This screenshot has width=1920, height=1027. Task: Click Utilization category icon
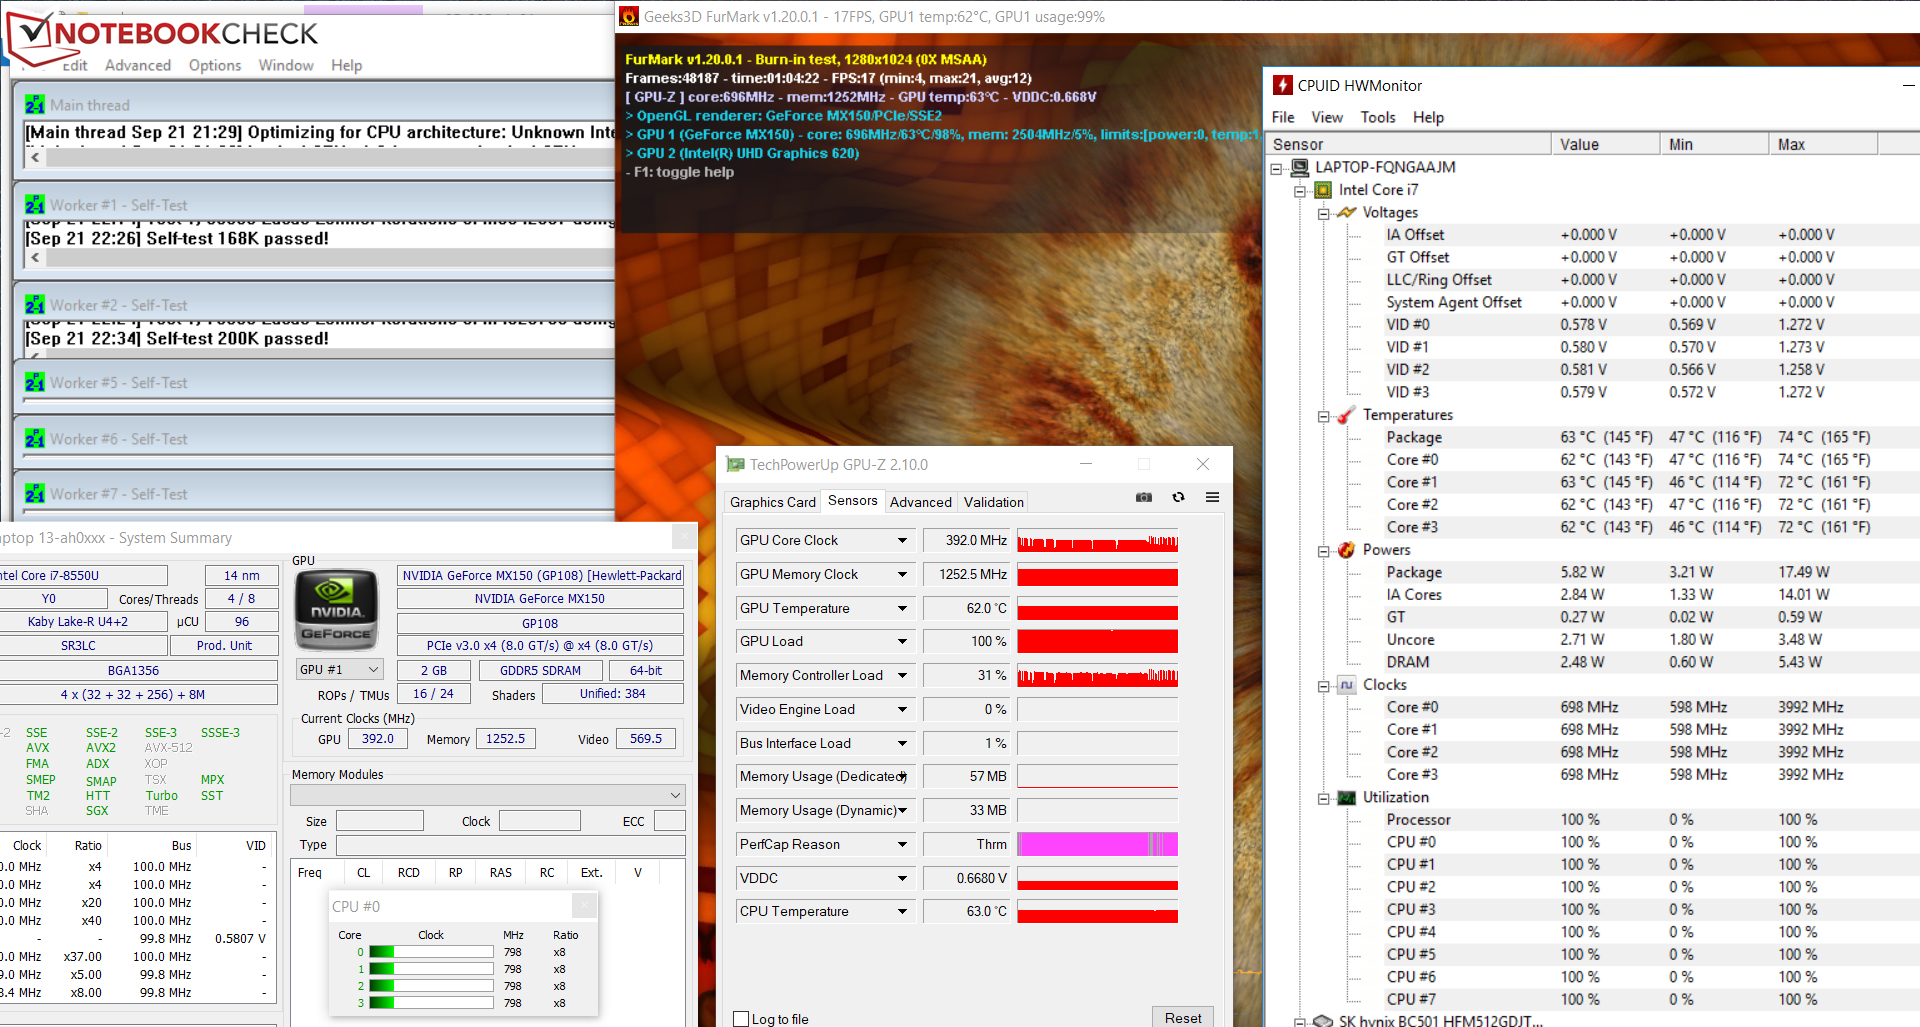(x=1347, y=797)
